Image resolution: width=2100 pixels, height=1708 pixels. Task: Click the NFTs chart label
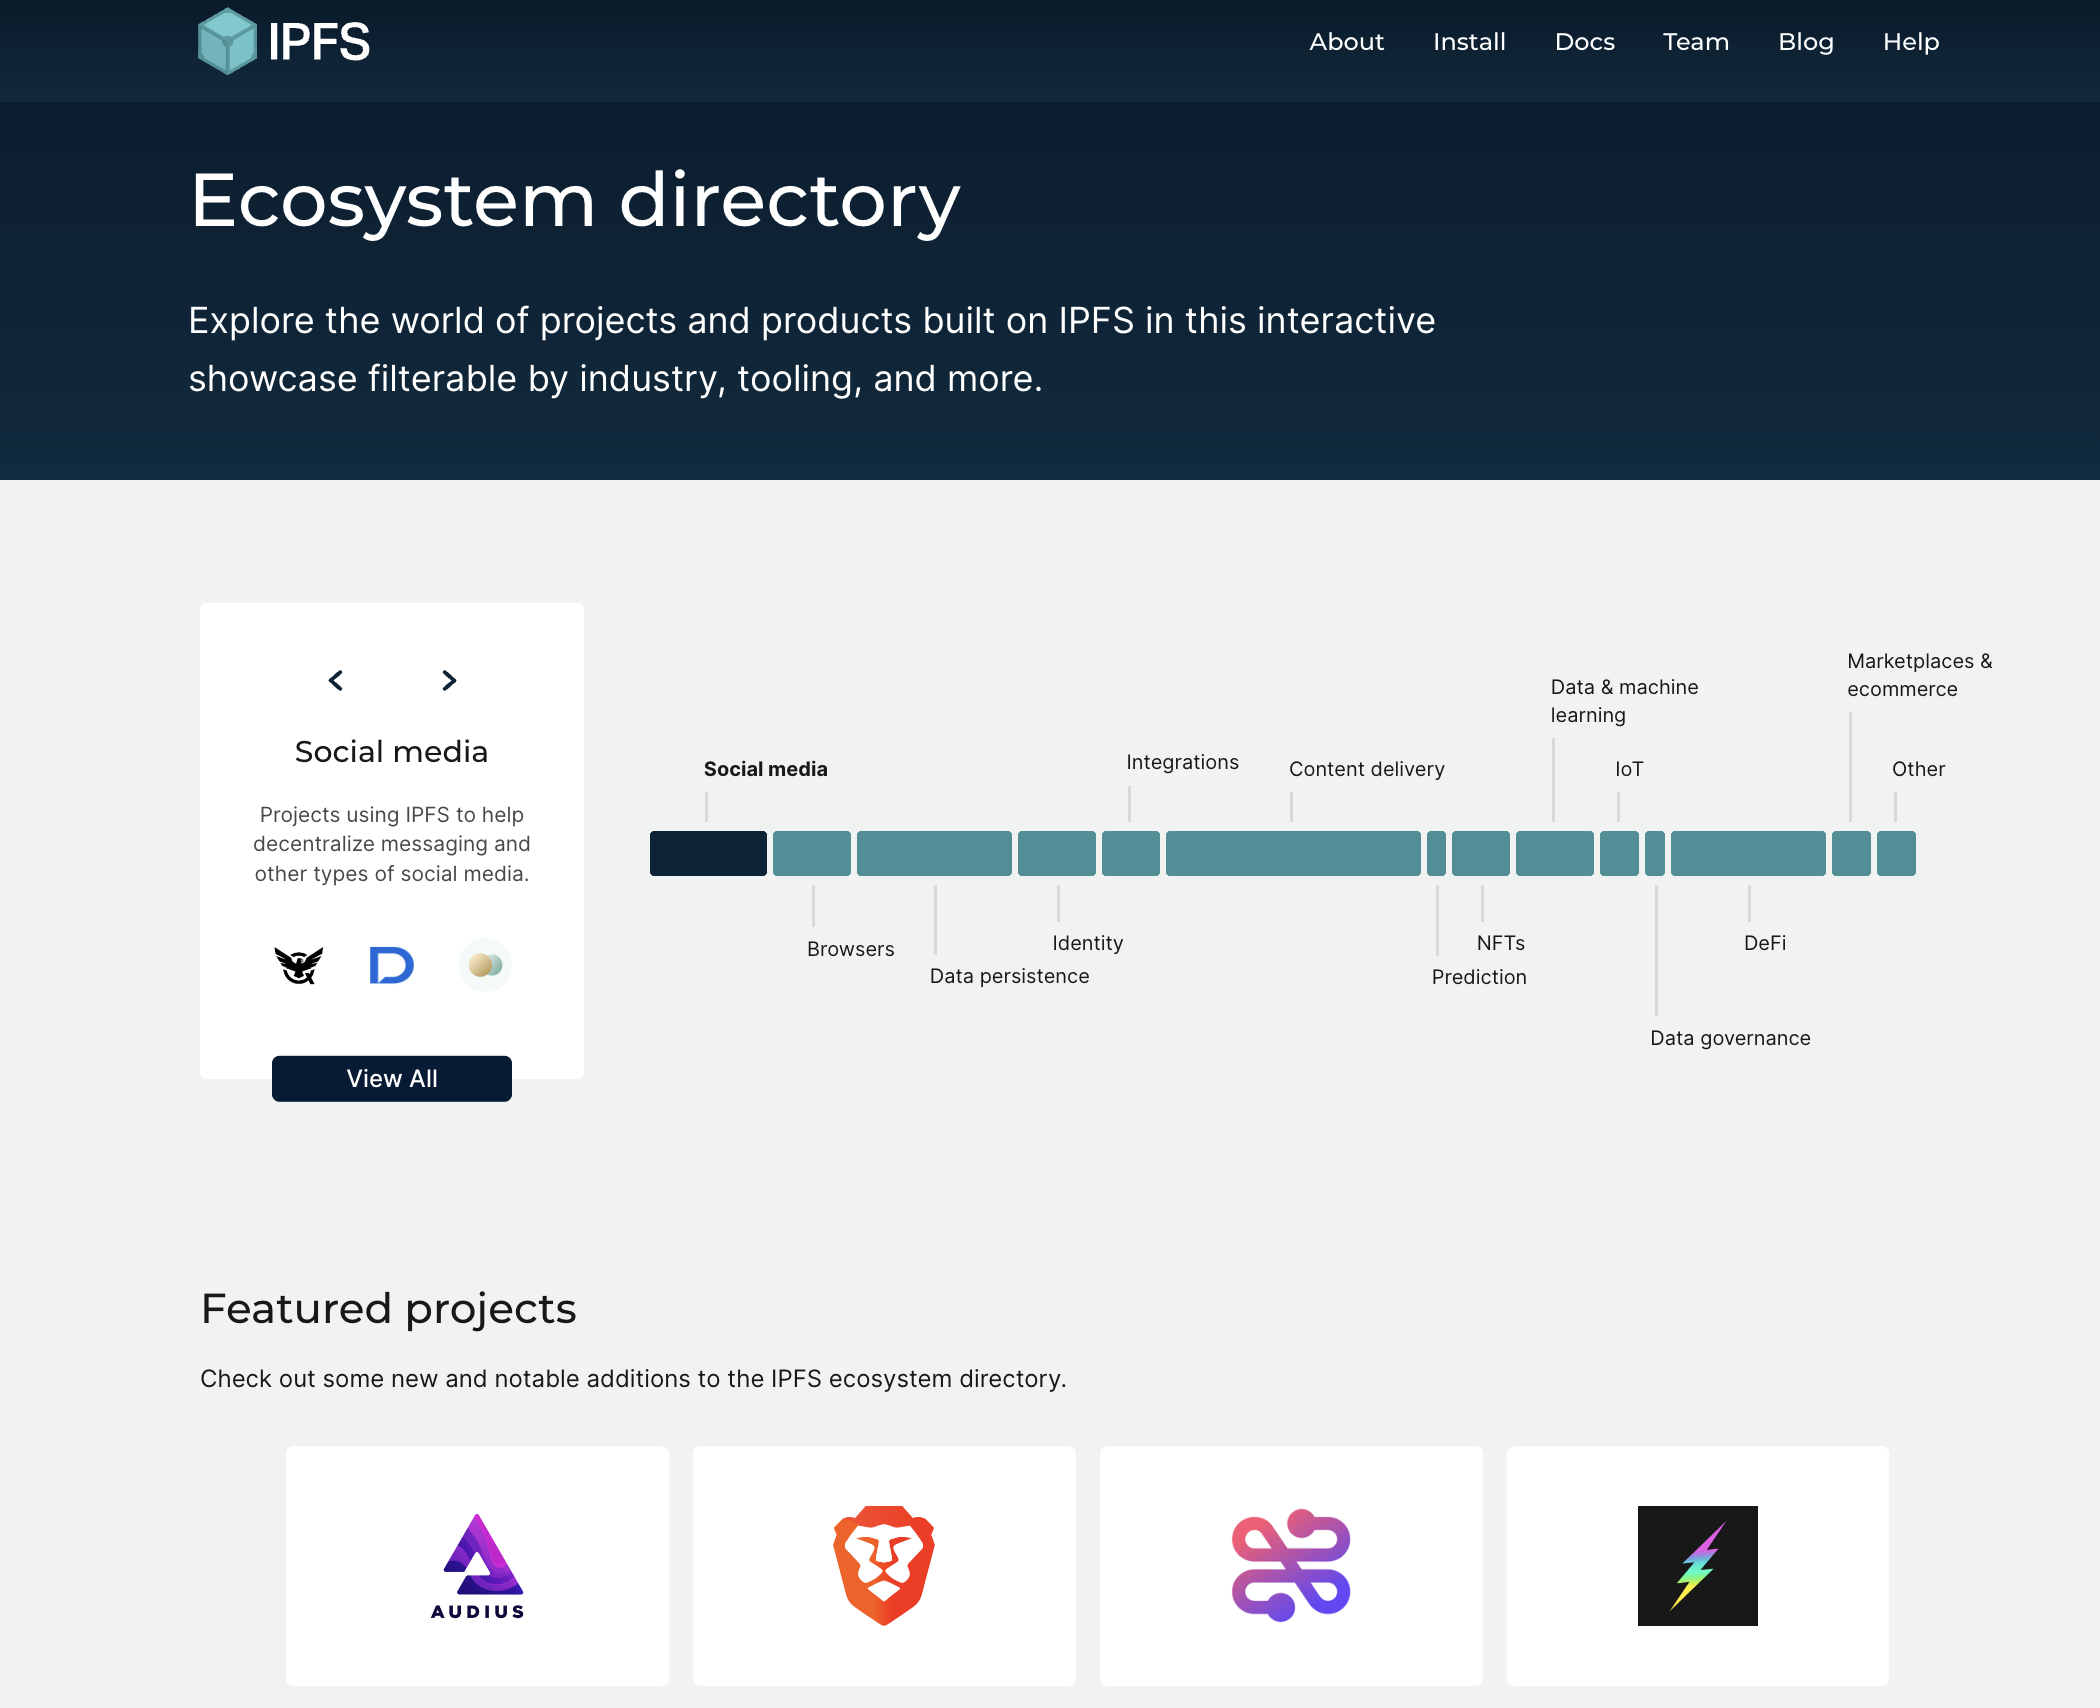click(x=1501, y=943)
